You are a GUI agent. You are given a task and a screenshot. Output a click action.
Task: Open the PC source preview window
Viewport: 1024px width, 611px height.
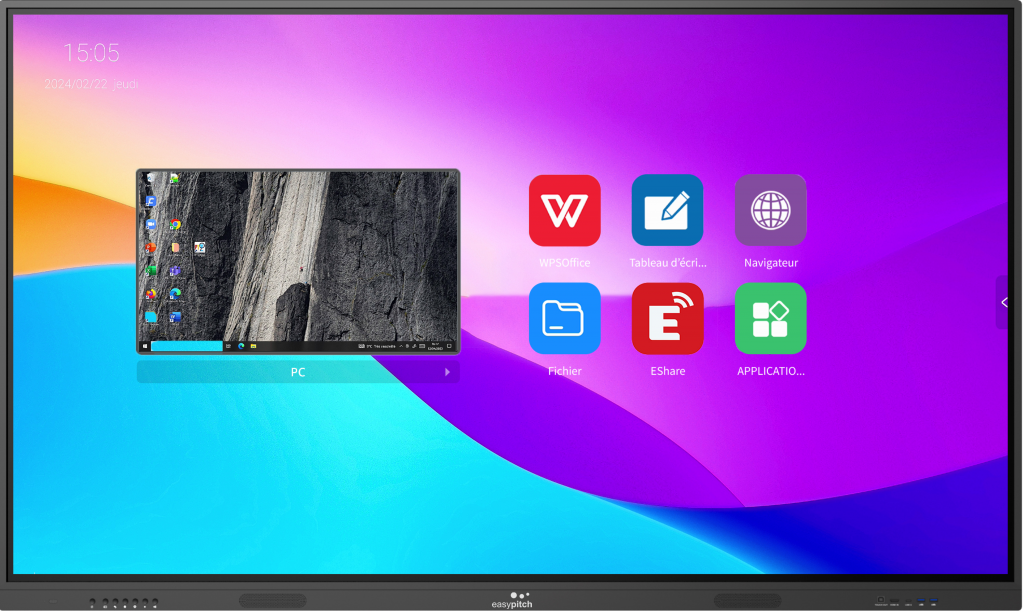pos(298,261)
